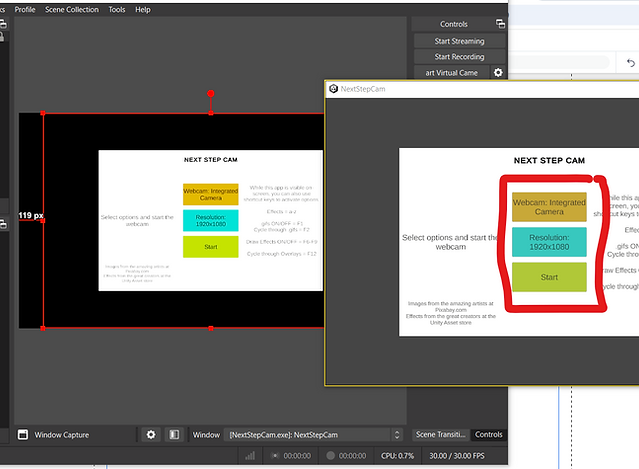This screenshot has height=469, width=639.
Task: Open the Scene Collection menu
Action: click(72, 9)
